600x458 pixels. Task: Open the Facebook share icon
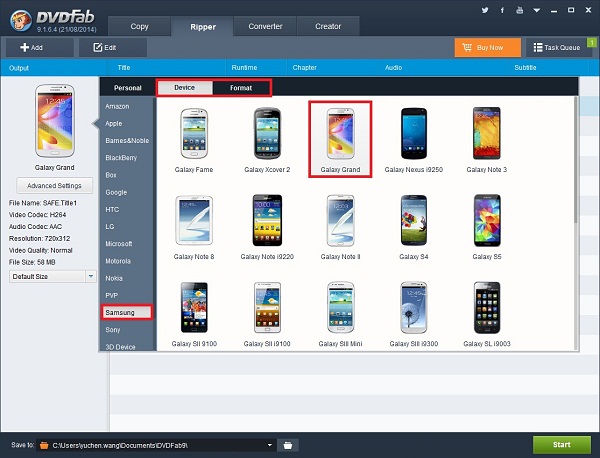(502, 10)
